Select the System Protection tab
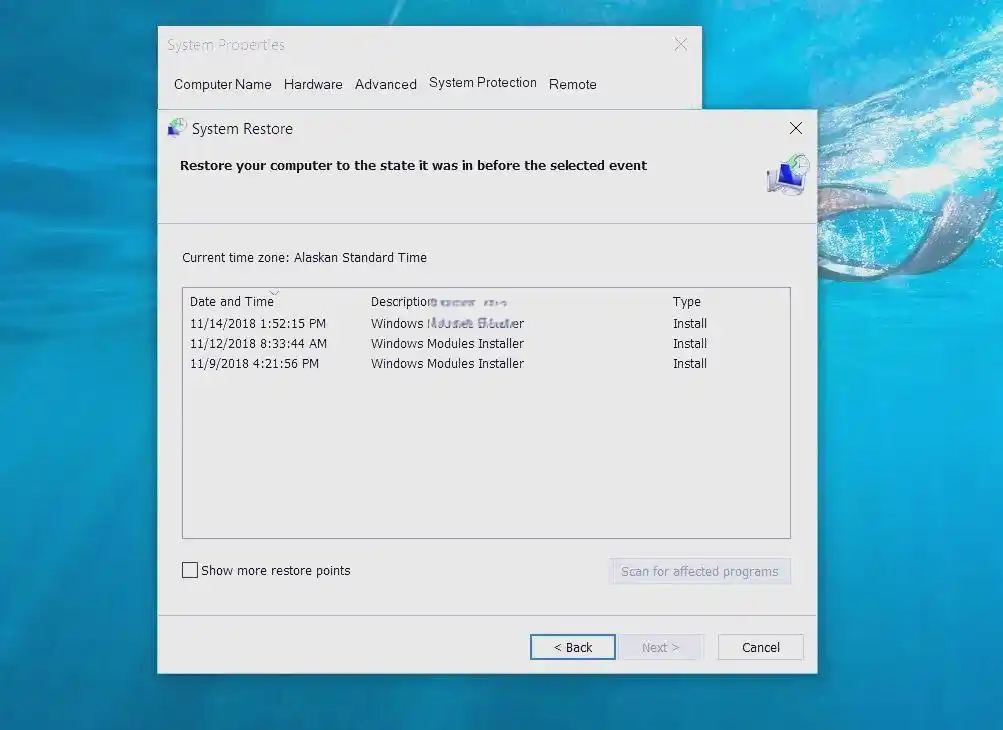Image resolution: width=1003 pixels, height=730 pixels. click(x=483, y=83)
